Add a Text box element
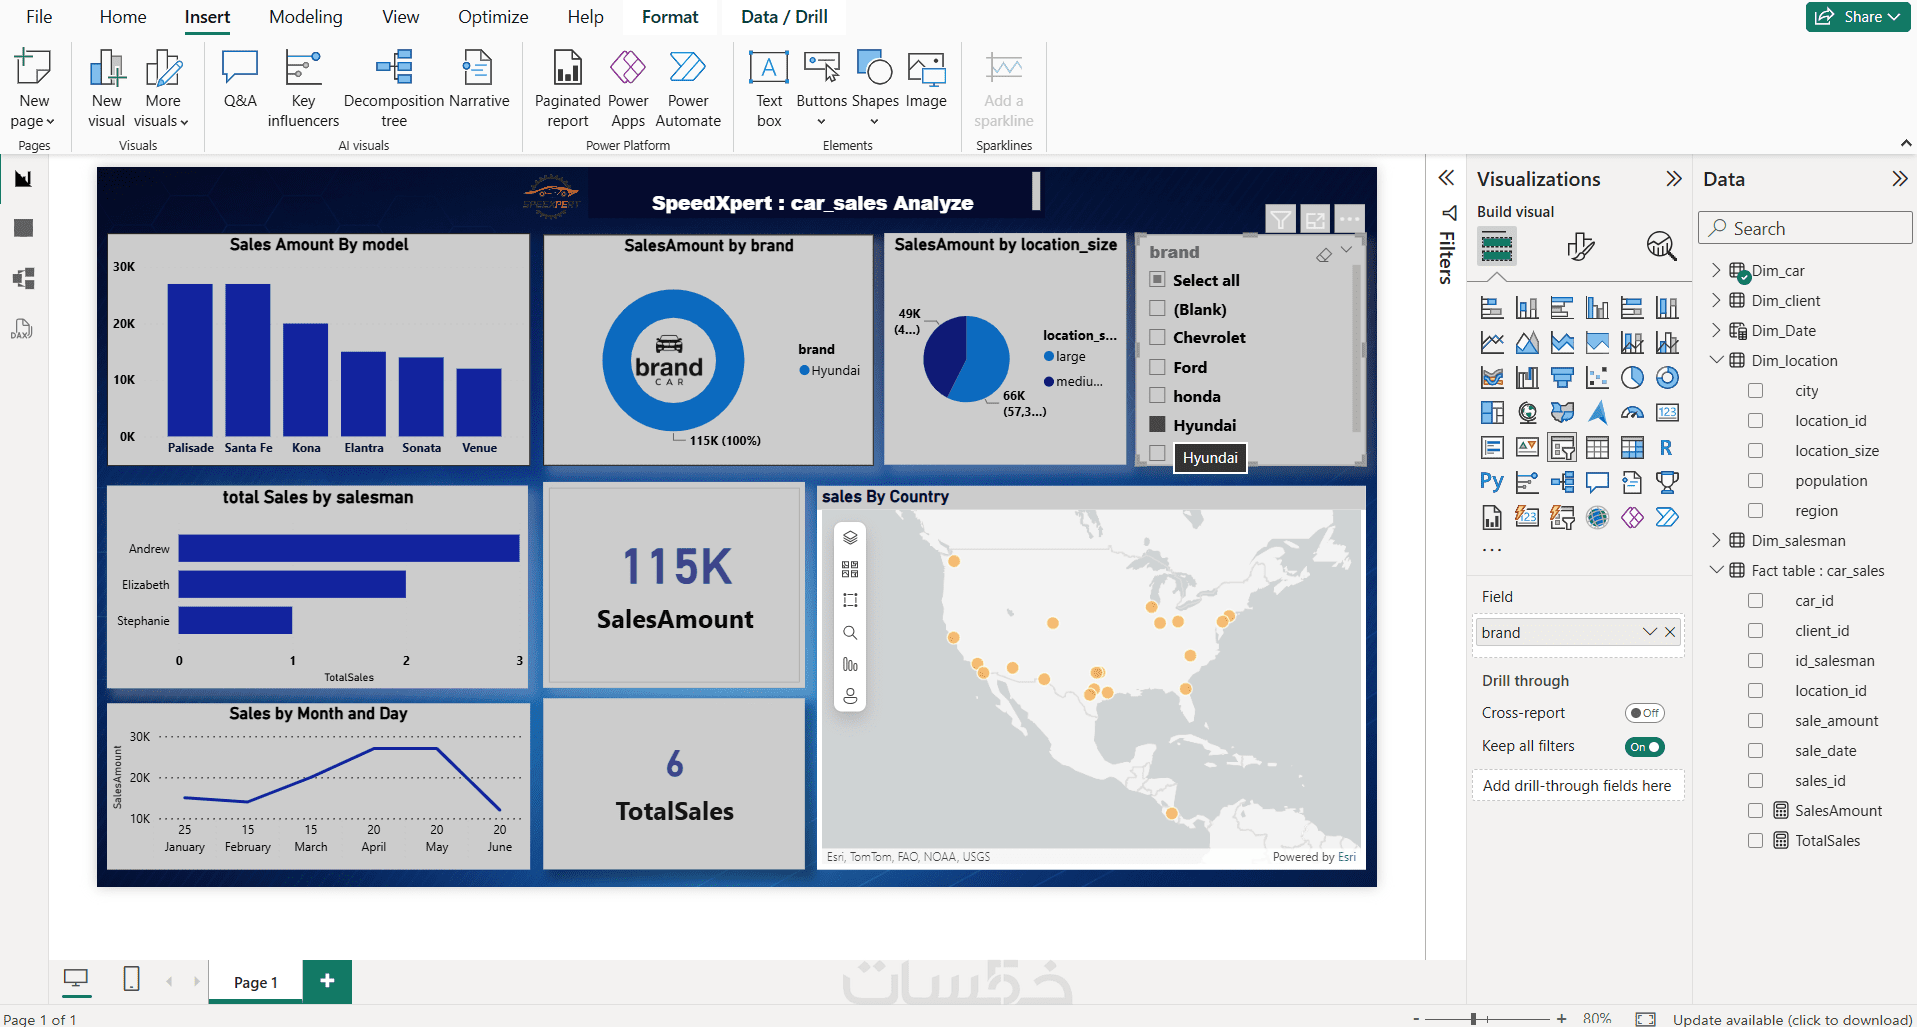The image size is (1917, 1027). coord(769,88)
